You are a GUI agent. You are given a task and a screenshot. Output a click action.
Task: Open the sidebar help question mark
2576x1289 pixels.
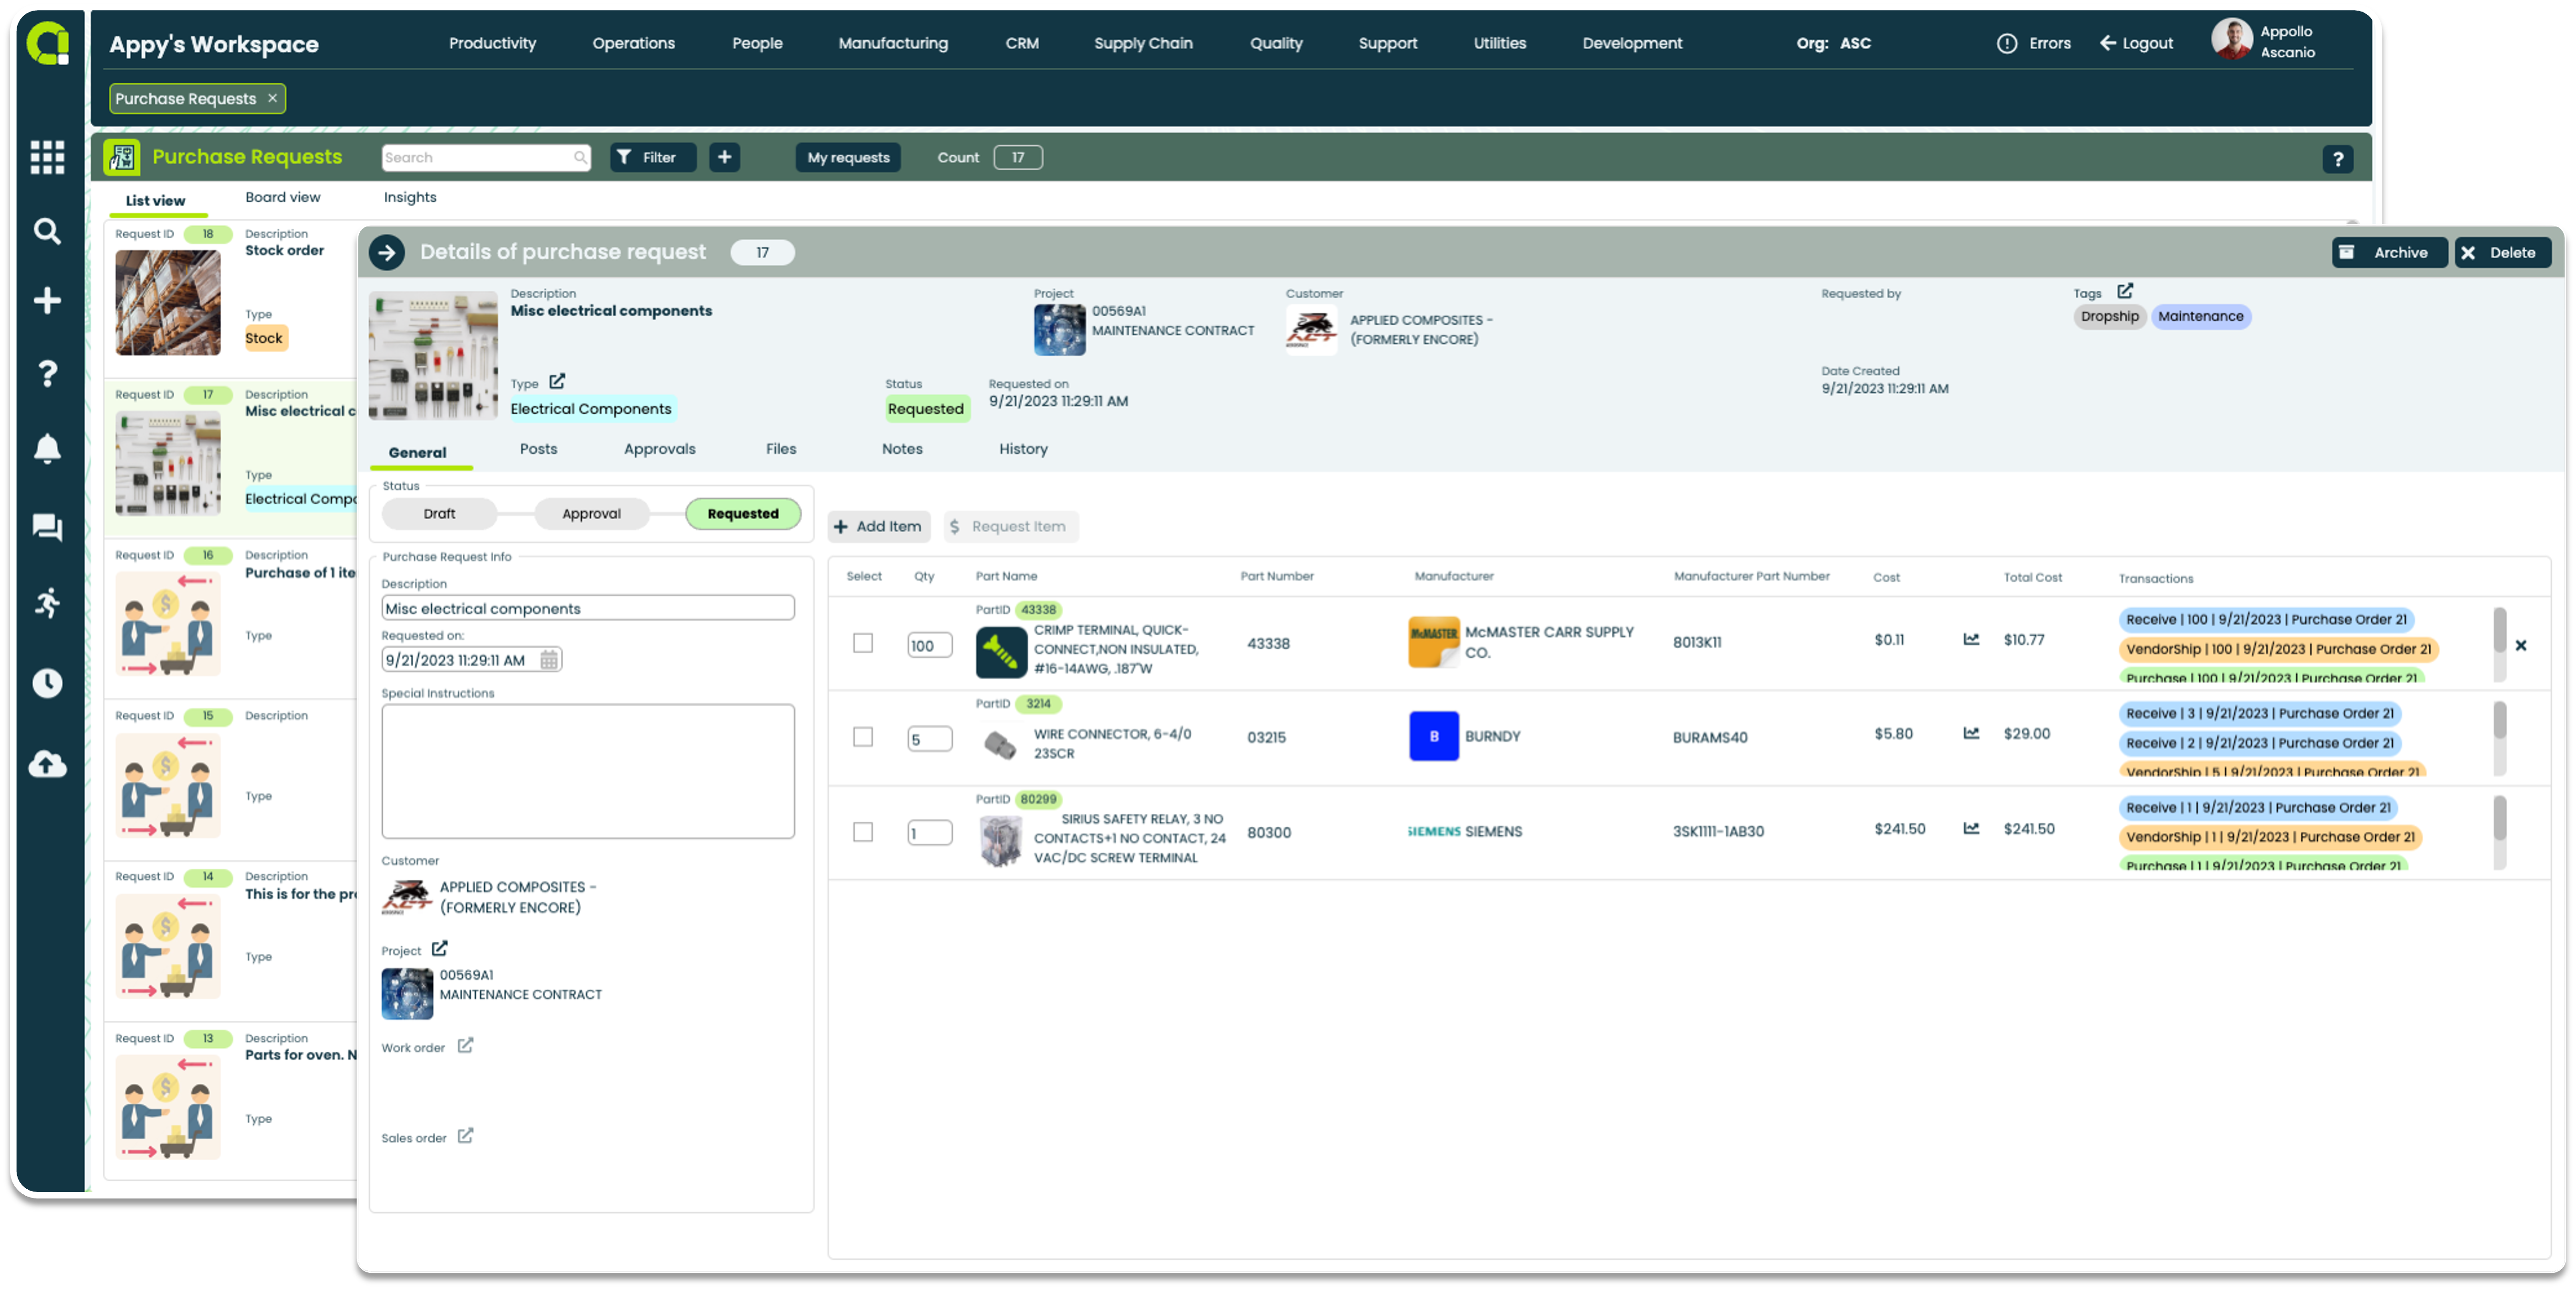(47, 373)
